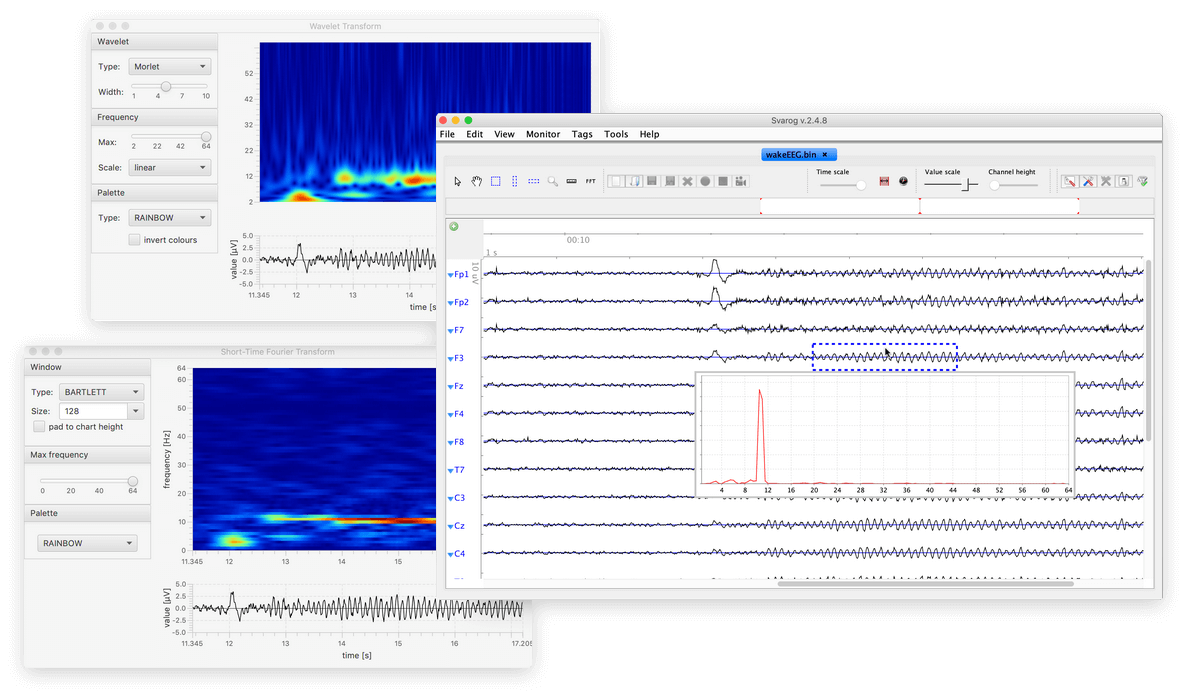The width and height of the screenshot is (1187, 697).
Task: Click the Cz channel label
Action: [x=459, y=526]
